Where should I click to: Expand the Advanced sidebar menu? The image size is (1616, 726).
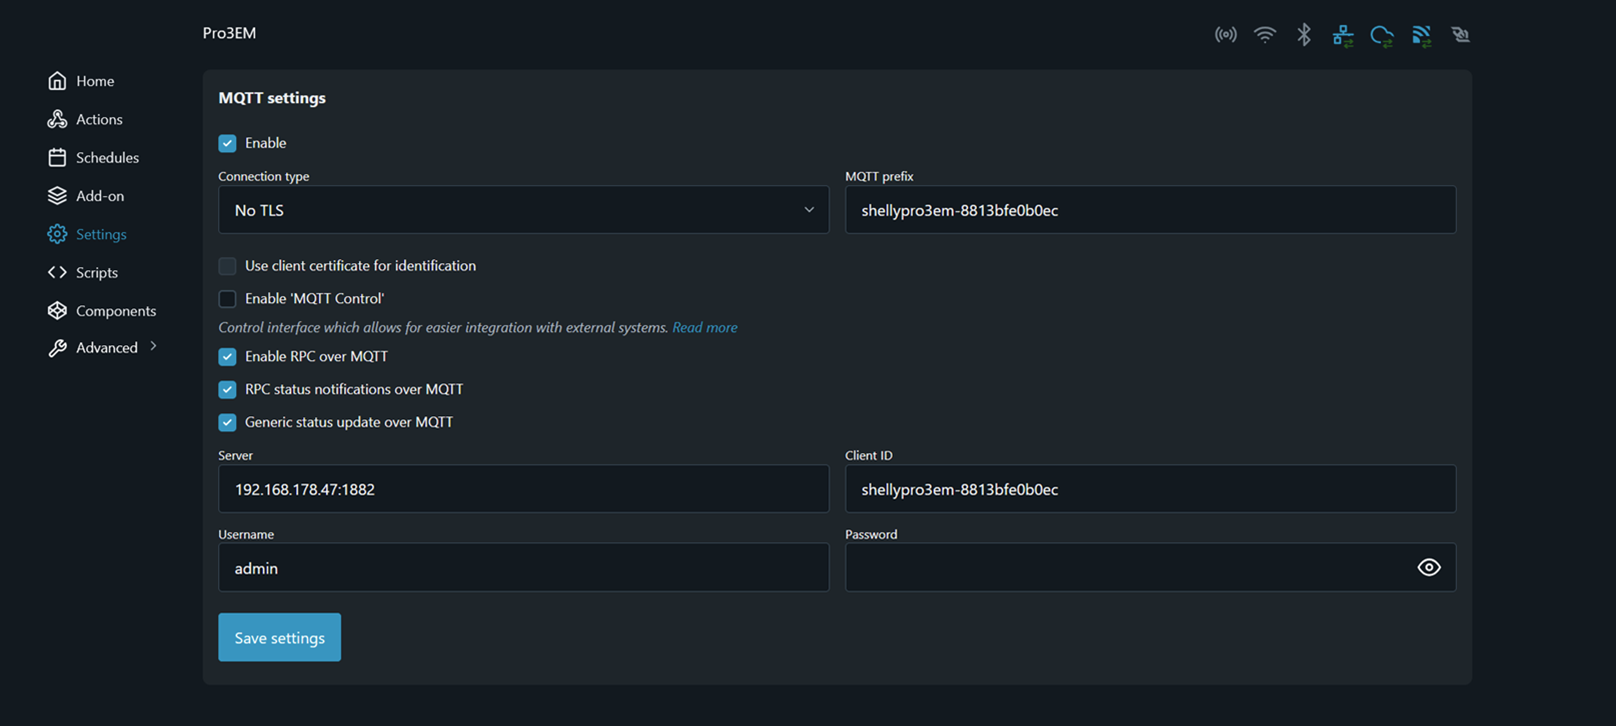tap(106, 348)
